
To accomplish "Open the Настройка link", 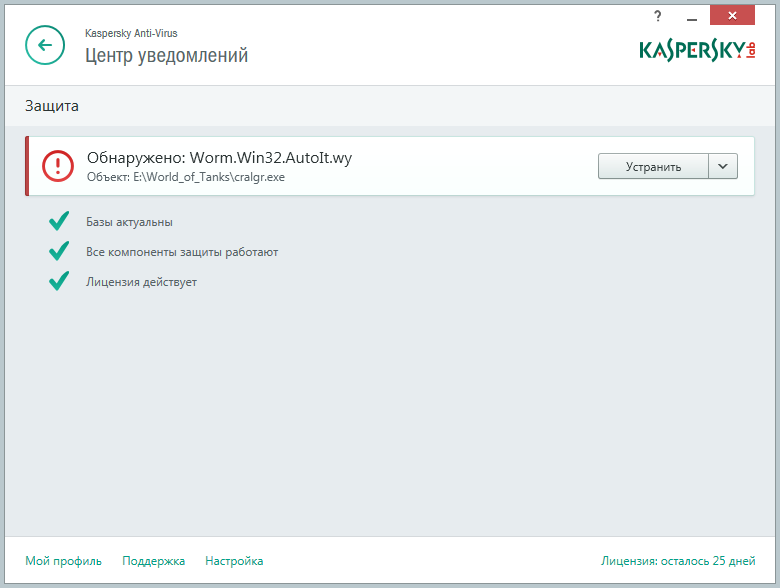I will [234, 561].
